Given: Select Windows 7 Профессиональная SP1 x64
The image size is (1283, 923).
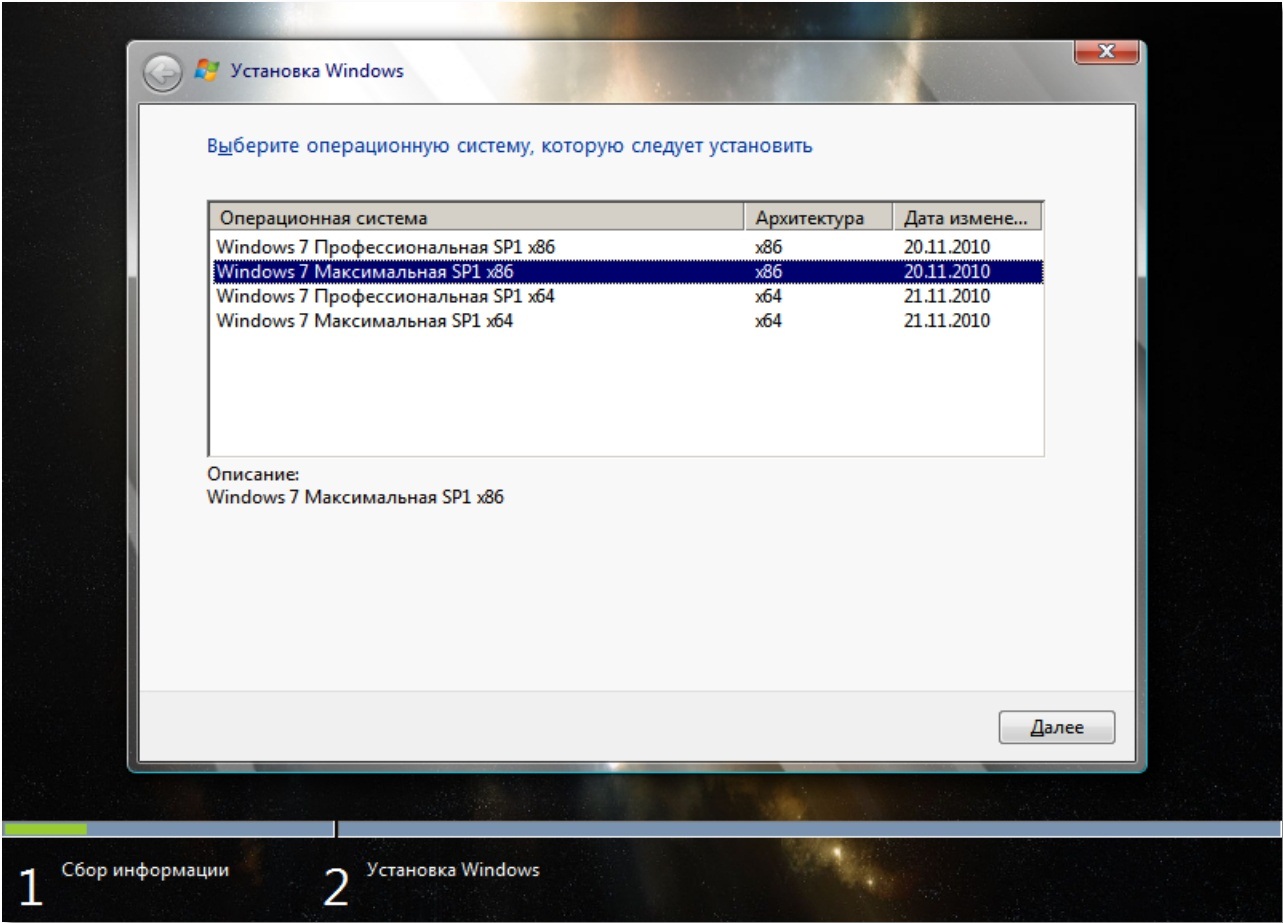Looking at the screenshot, I should point(626,296).
